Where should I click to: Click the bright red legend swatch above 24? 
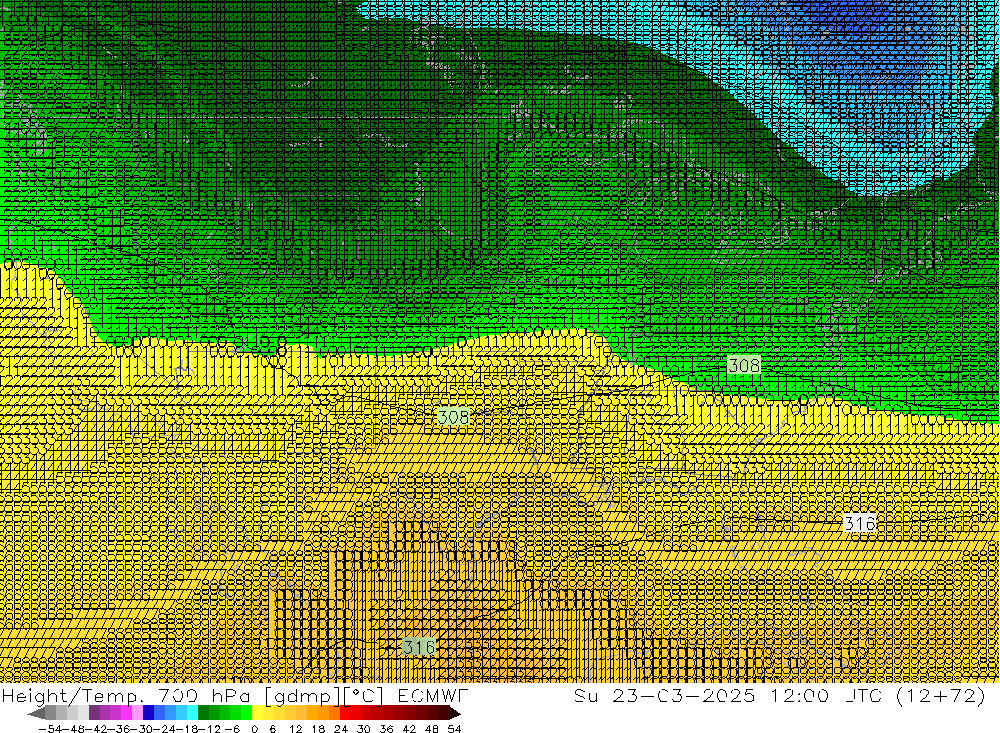point(345,713)
